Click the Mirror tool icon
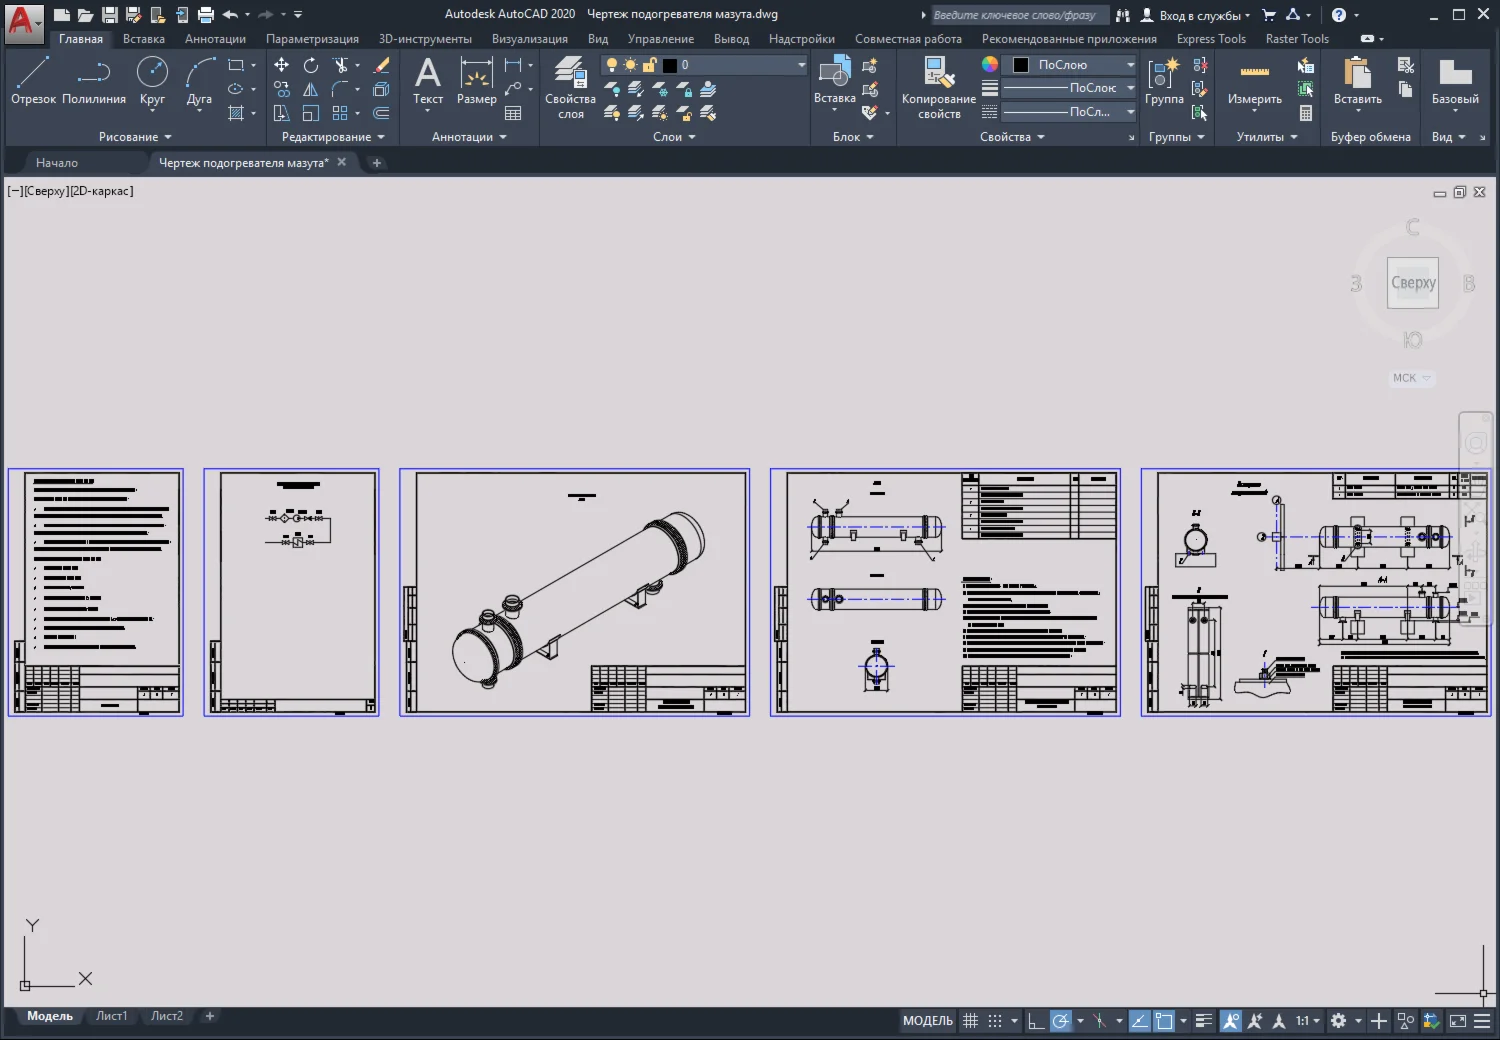 click(311, 89)
